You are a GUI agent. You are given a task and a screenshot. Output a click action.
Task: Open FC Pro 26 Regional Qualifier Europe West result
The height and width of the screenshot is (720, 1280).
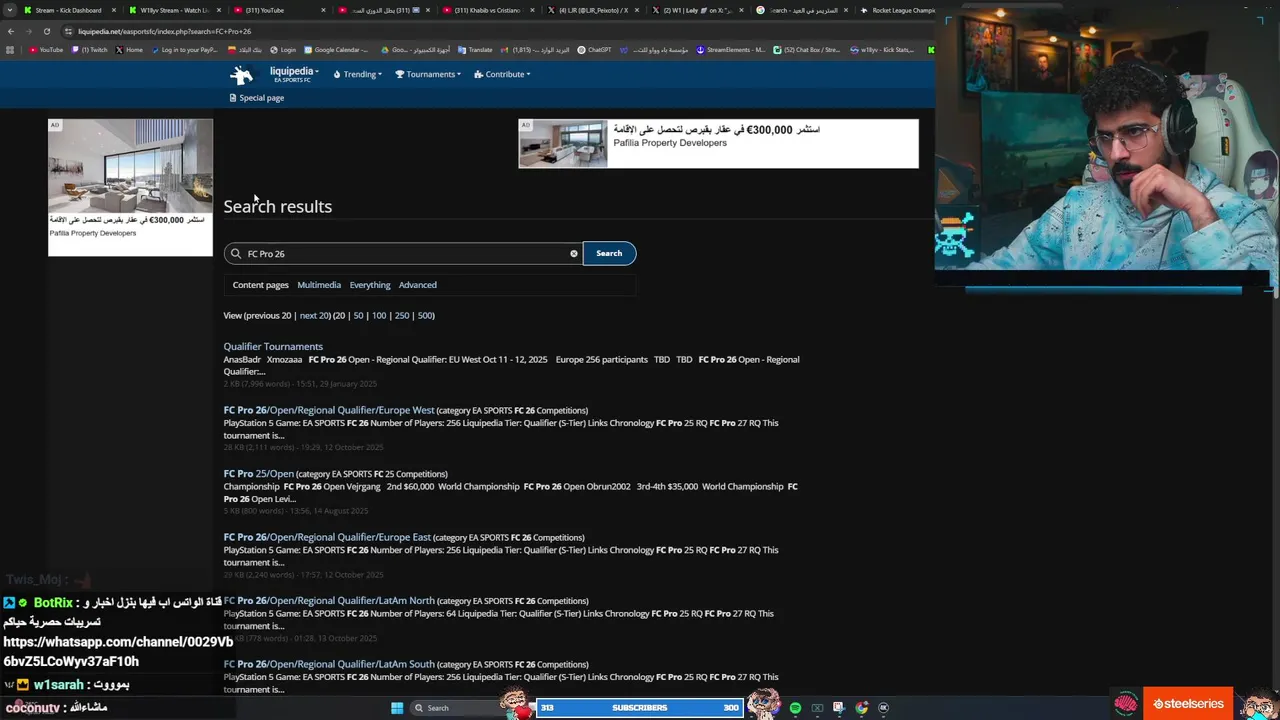pyautogui.click(x=329, y=410)
